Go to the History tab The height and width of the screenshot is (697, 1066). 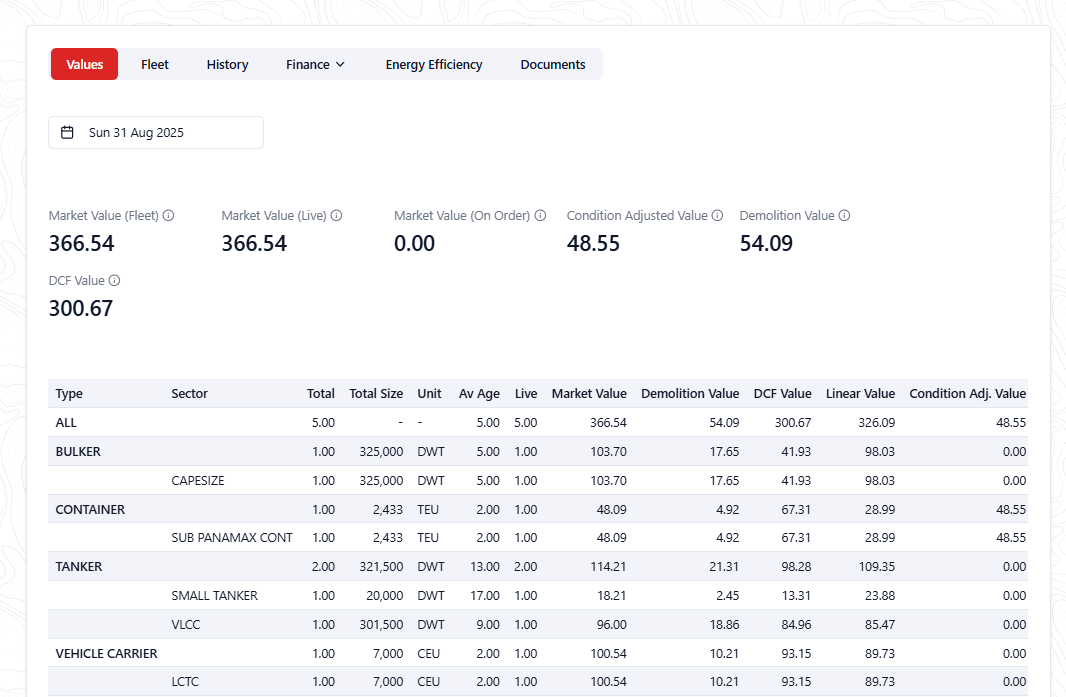228,65
